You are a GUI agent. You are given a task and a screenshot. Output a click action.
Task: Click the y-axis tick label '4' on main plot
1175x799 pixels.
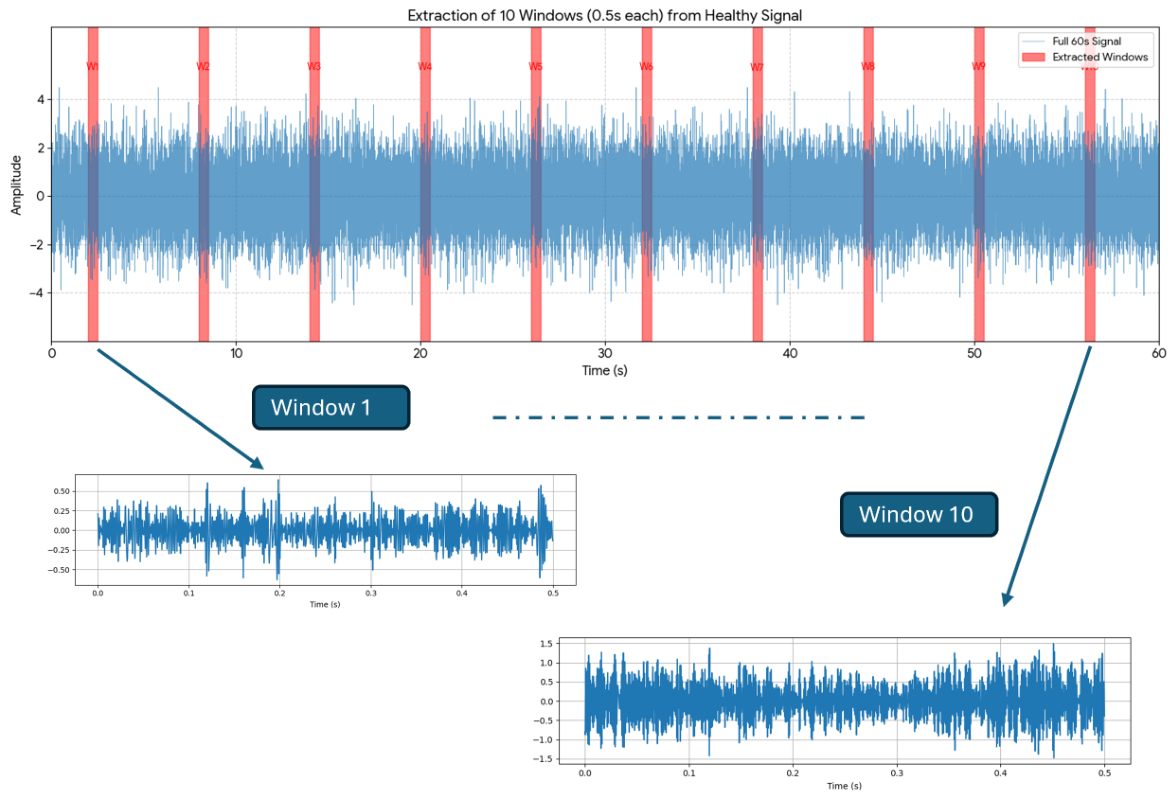(x=40, y=100)
